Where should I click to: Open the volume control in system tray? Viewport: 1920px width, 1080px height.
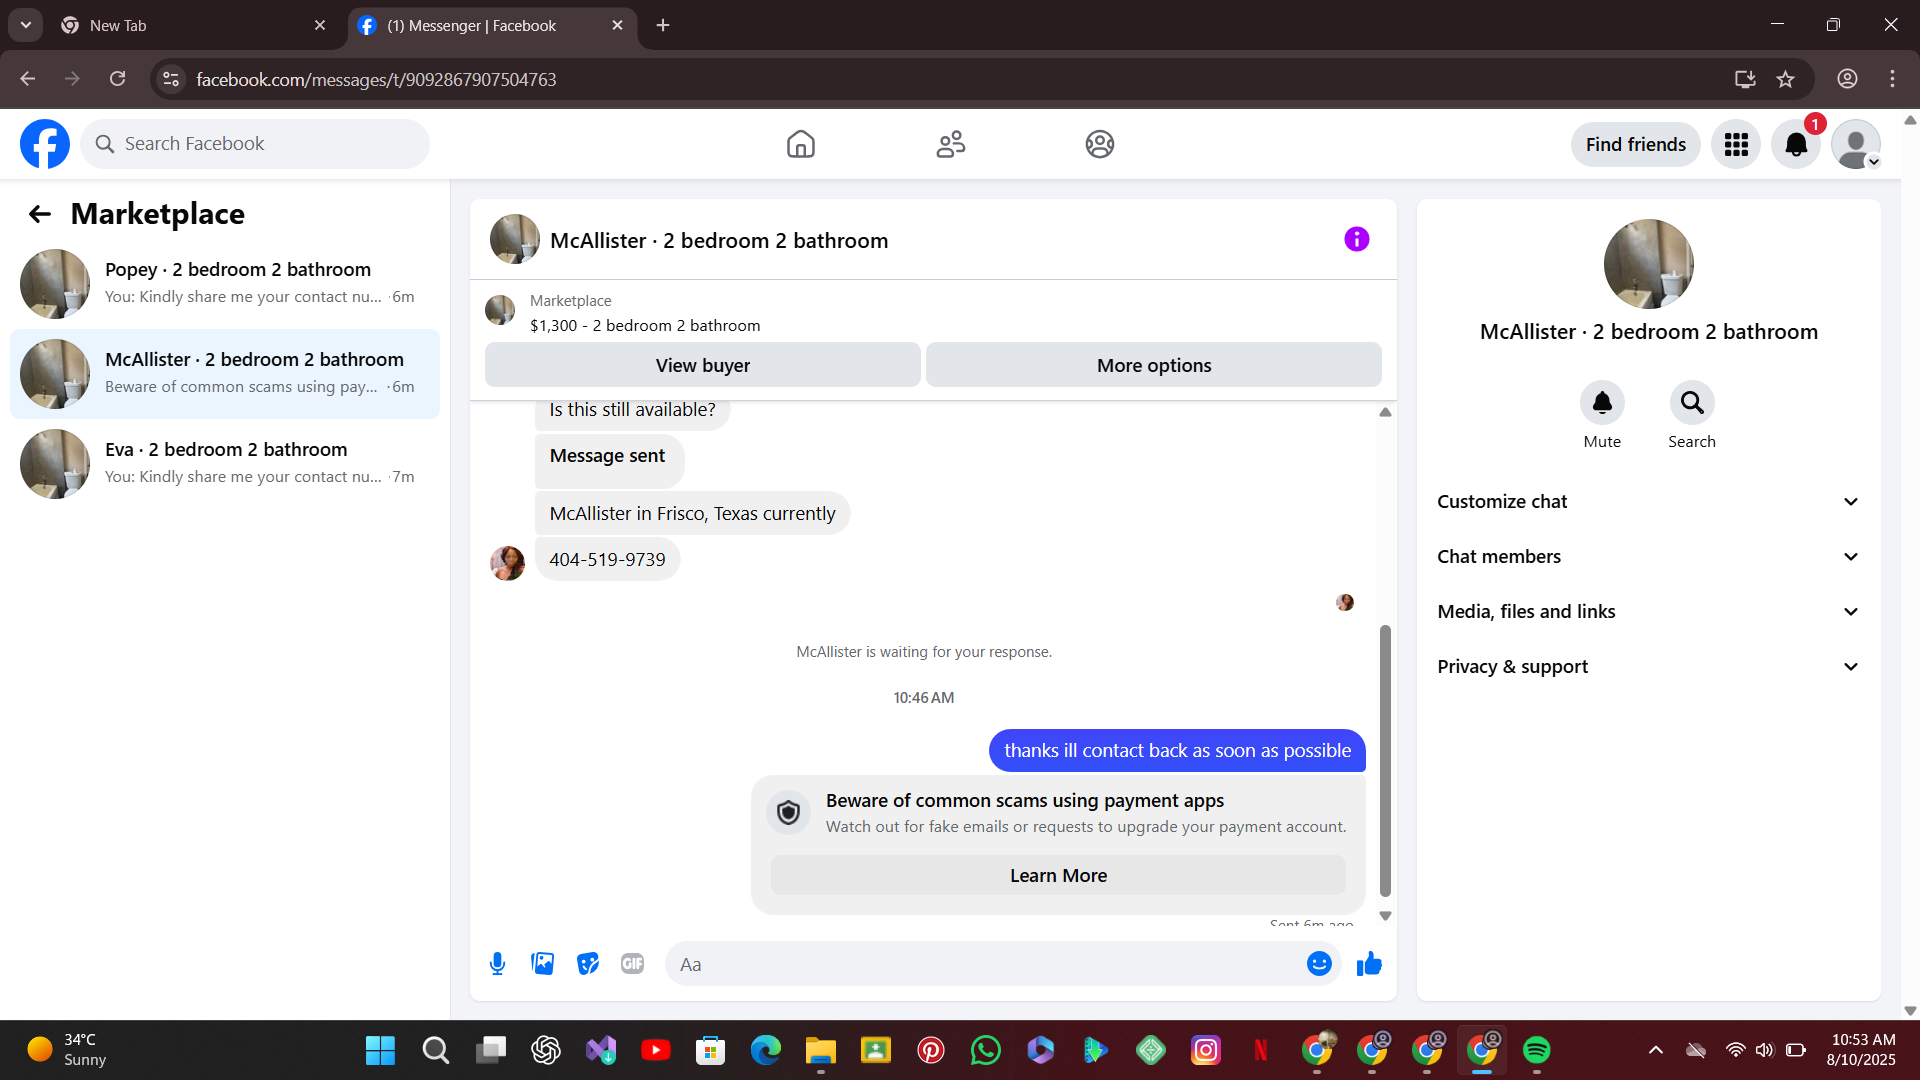[x=1765, y=1050]
